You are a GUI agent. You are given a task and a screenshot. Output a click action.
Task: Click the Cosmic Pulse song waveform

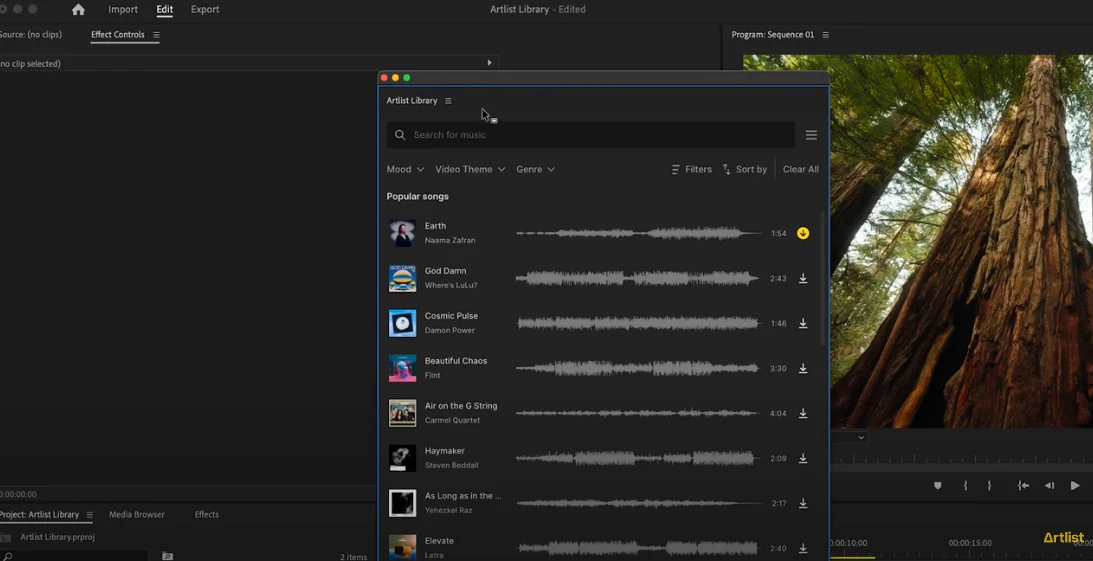[639, 323]
